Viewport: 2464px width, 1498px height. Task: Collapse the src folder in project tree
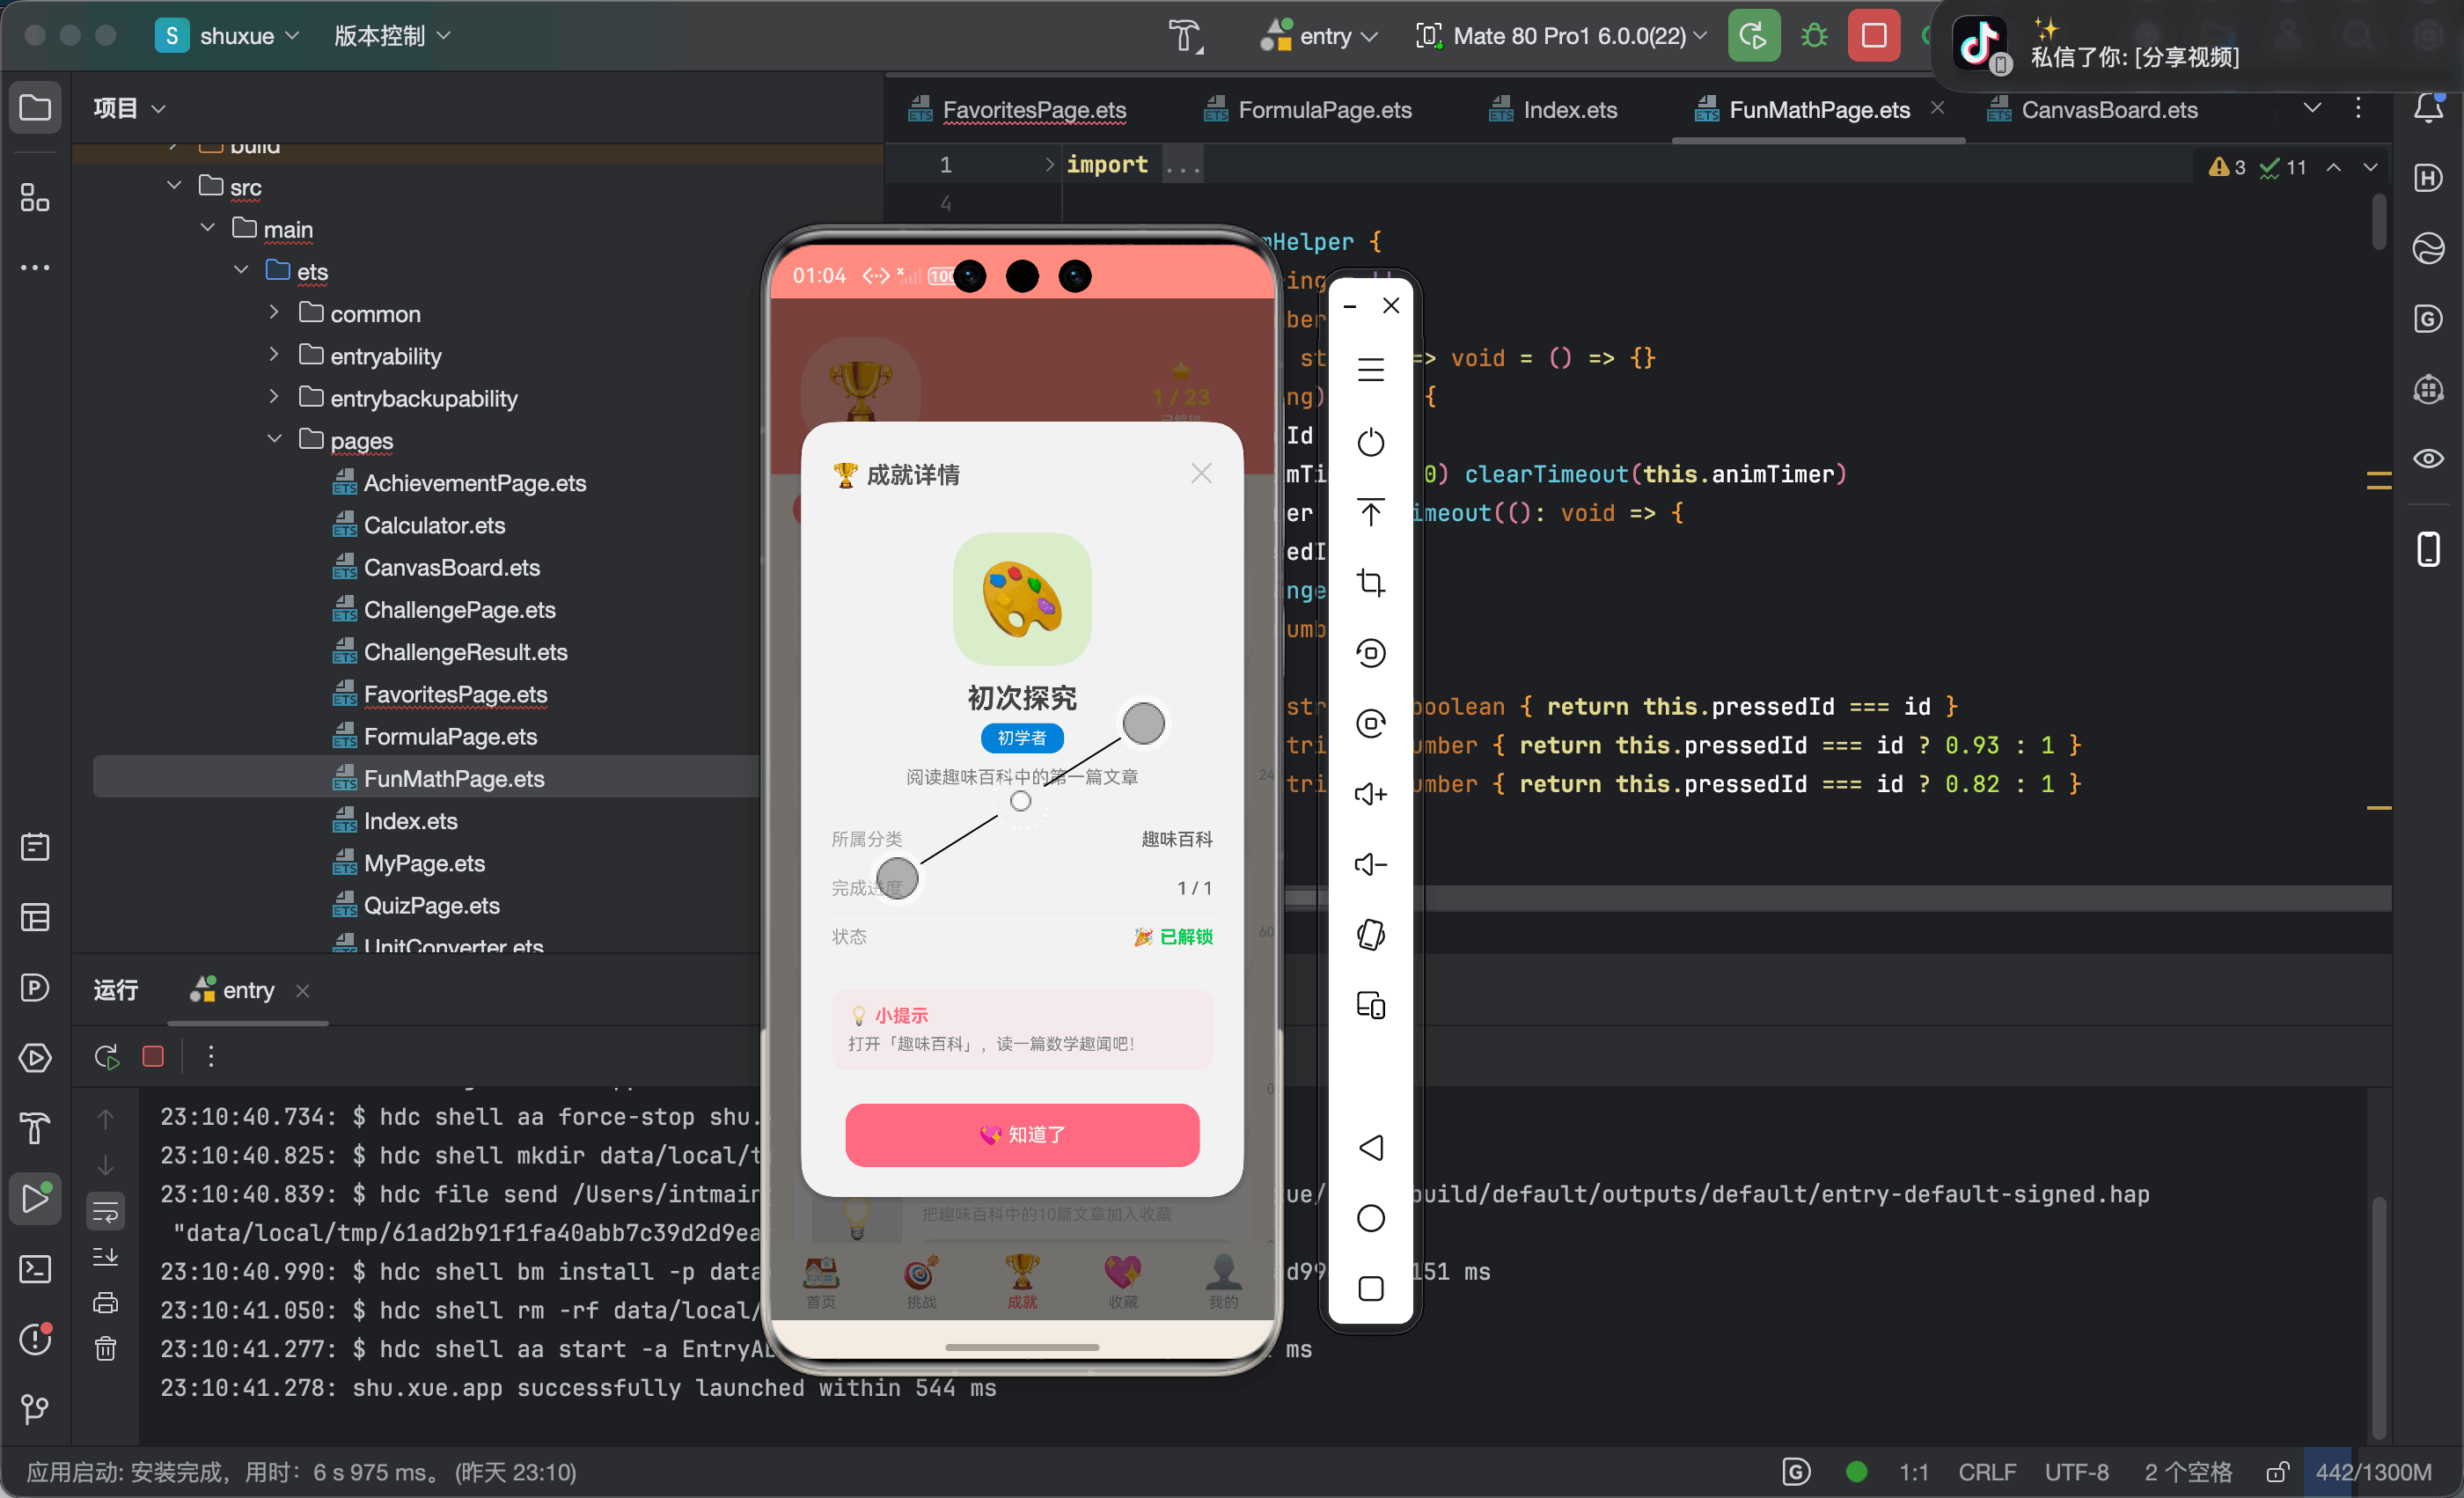point(174,186)
